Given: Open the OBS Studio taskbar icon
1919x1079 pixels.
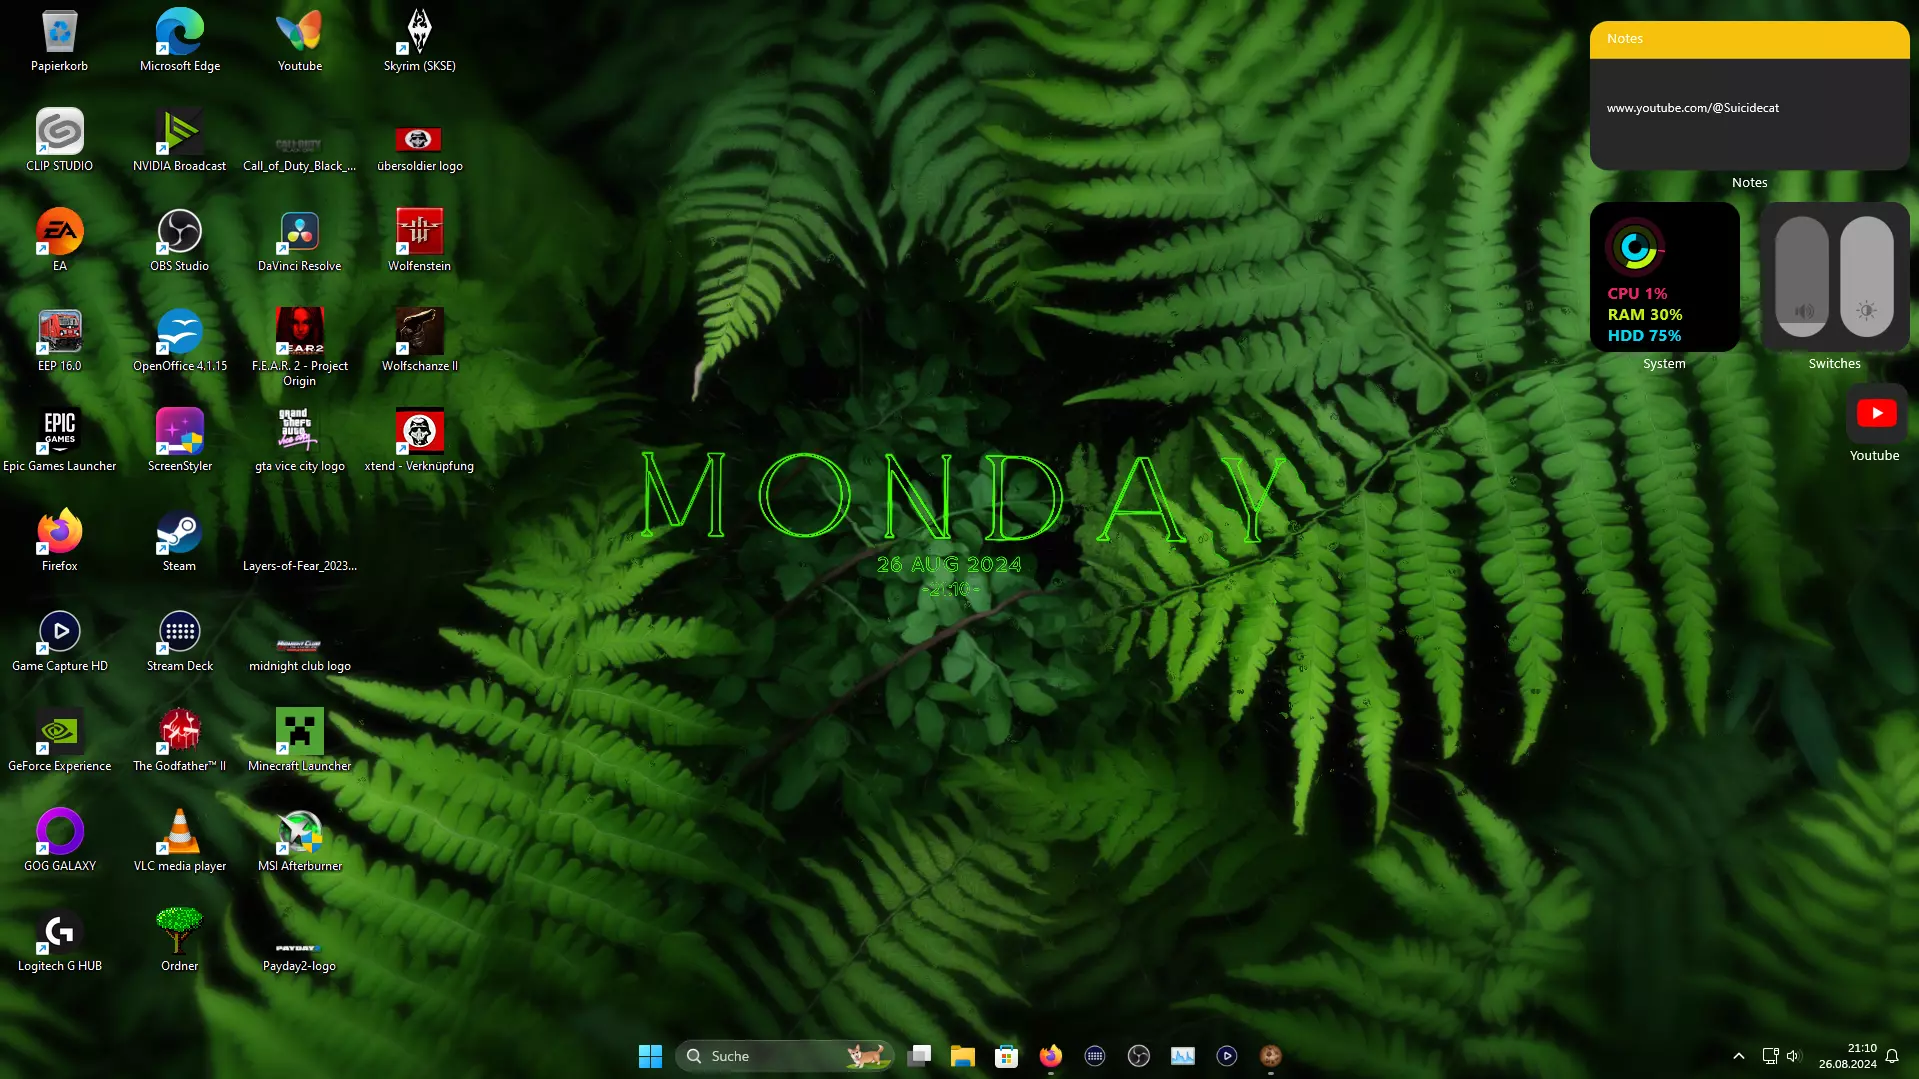Looking at the screenshot, I should tap(1139, 1056).
